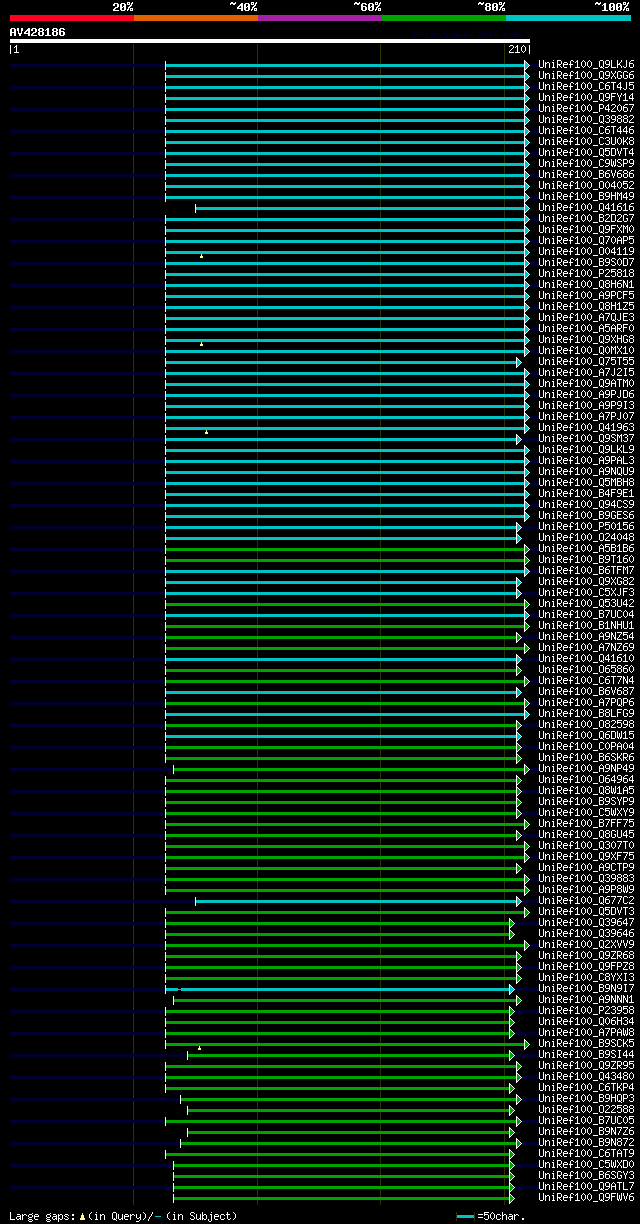The height and width of the screenshot is (1224, 640).
Task: Select the UniRef100_P50156 label
Action: click(586, 527)
